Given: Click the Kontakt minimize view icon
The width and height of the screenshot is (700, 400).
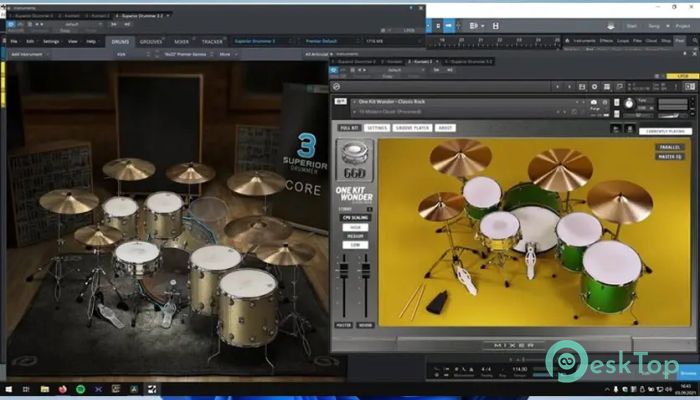Looking at the screenshot, I should (x=620, y=87).
